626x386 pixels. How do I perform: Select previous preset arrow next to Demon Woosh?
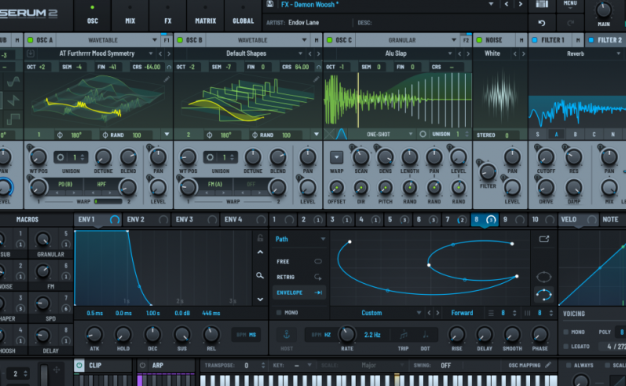point(507,4)
